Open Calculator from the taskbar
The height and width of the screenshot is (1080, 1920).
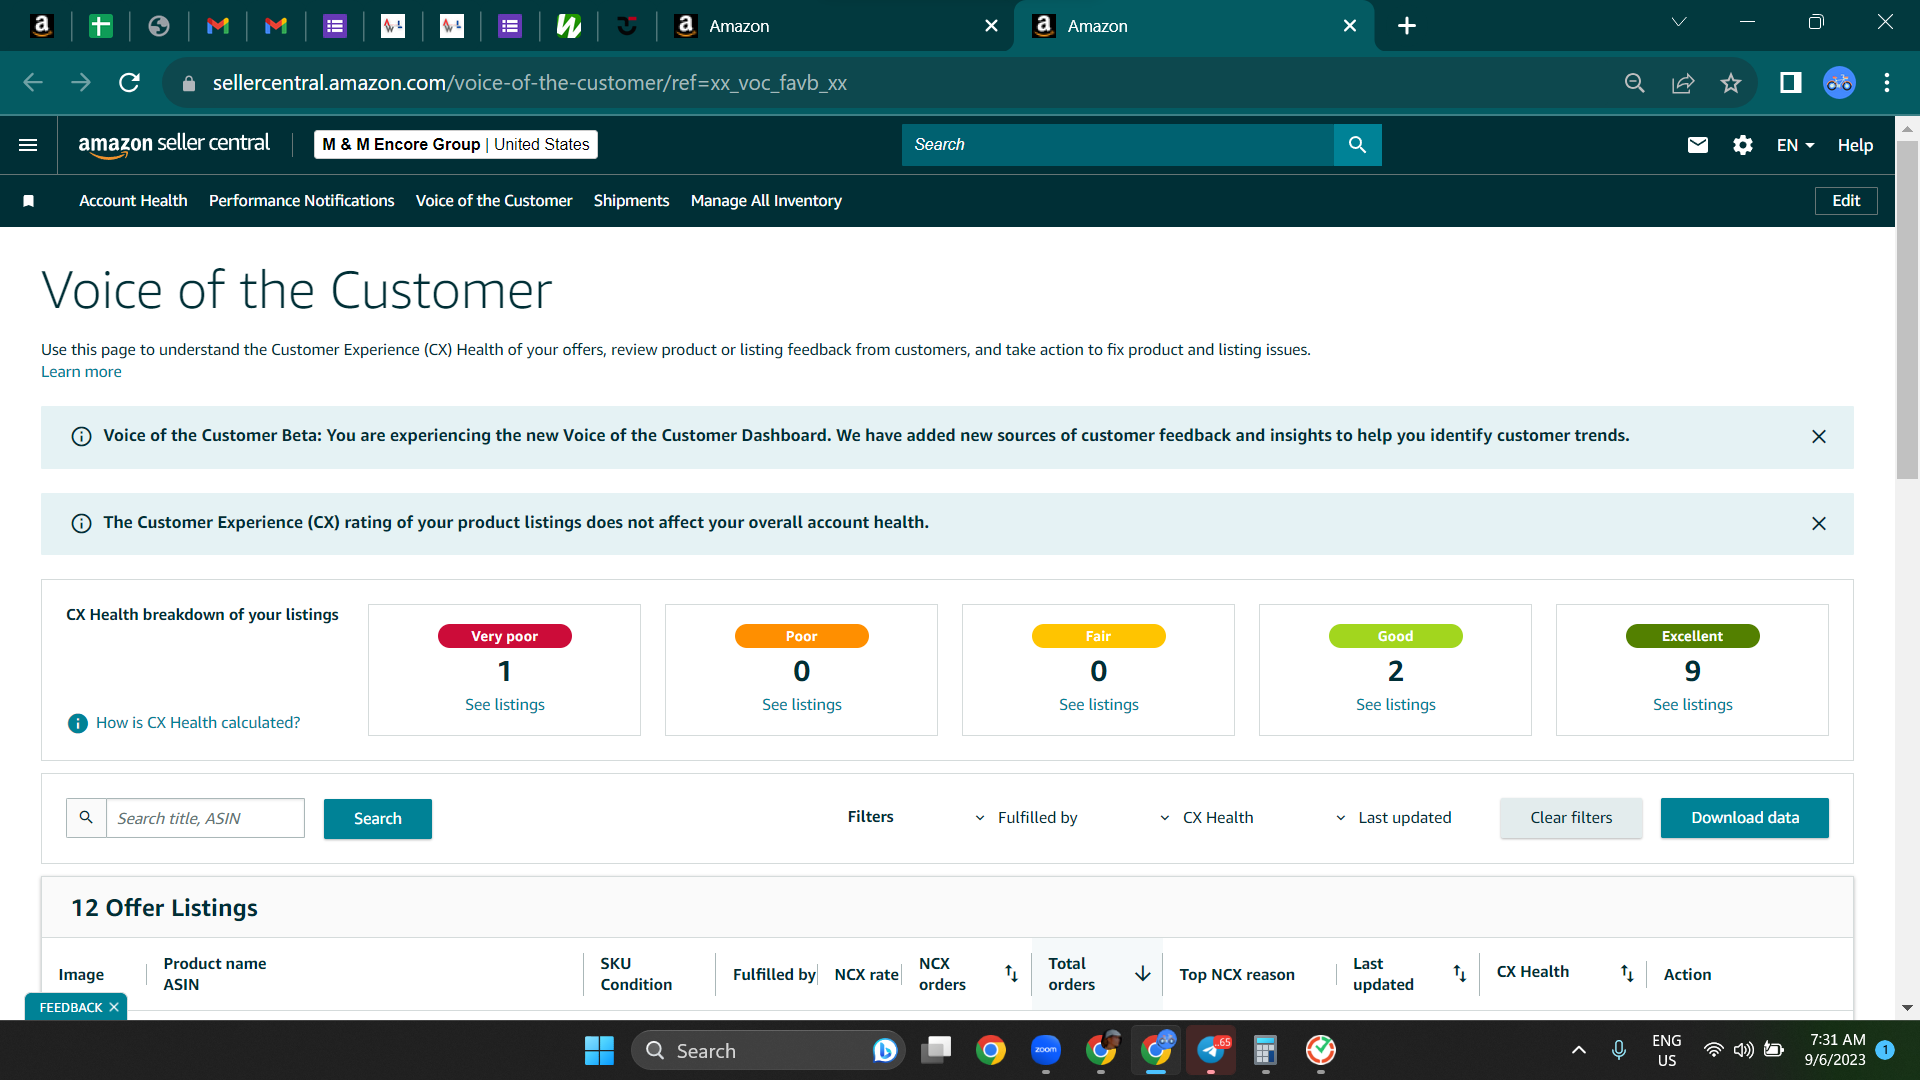(1265, 1050)
